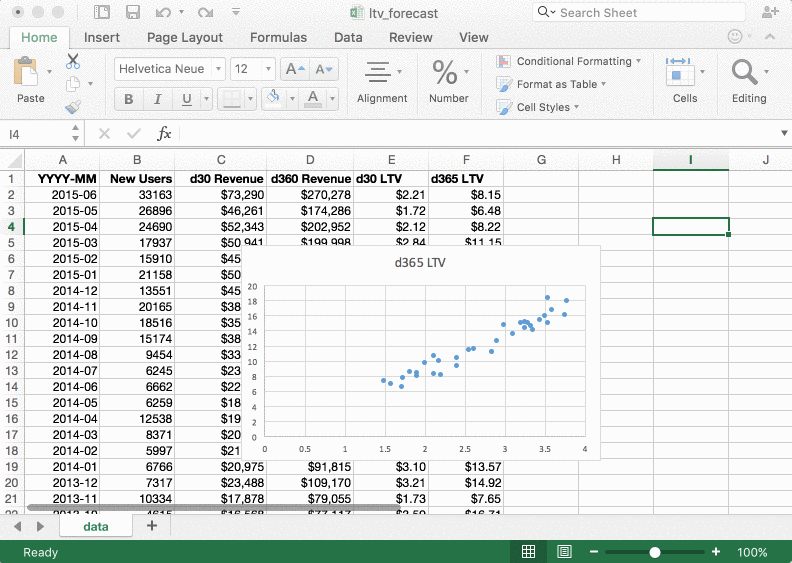This screenshot has height=563, width=792.
Task: Click the select-all corner triangle
Action: (x=15, y=161)
